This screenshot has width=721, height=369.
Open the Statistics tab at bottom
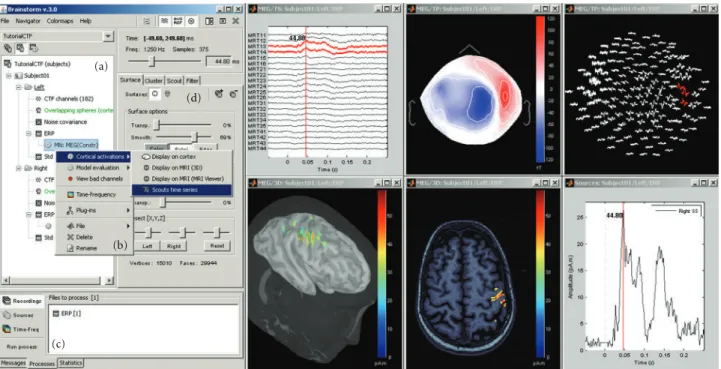[x=70, y=363]
